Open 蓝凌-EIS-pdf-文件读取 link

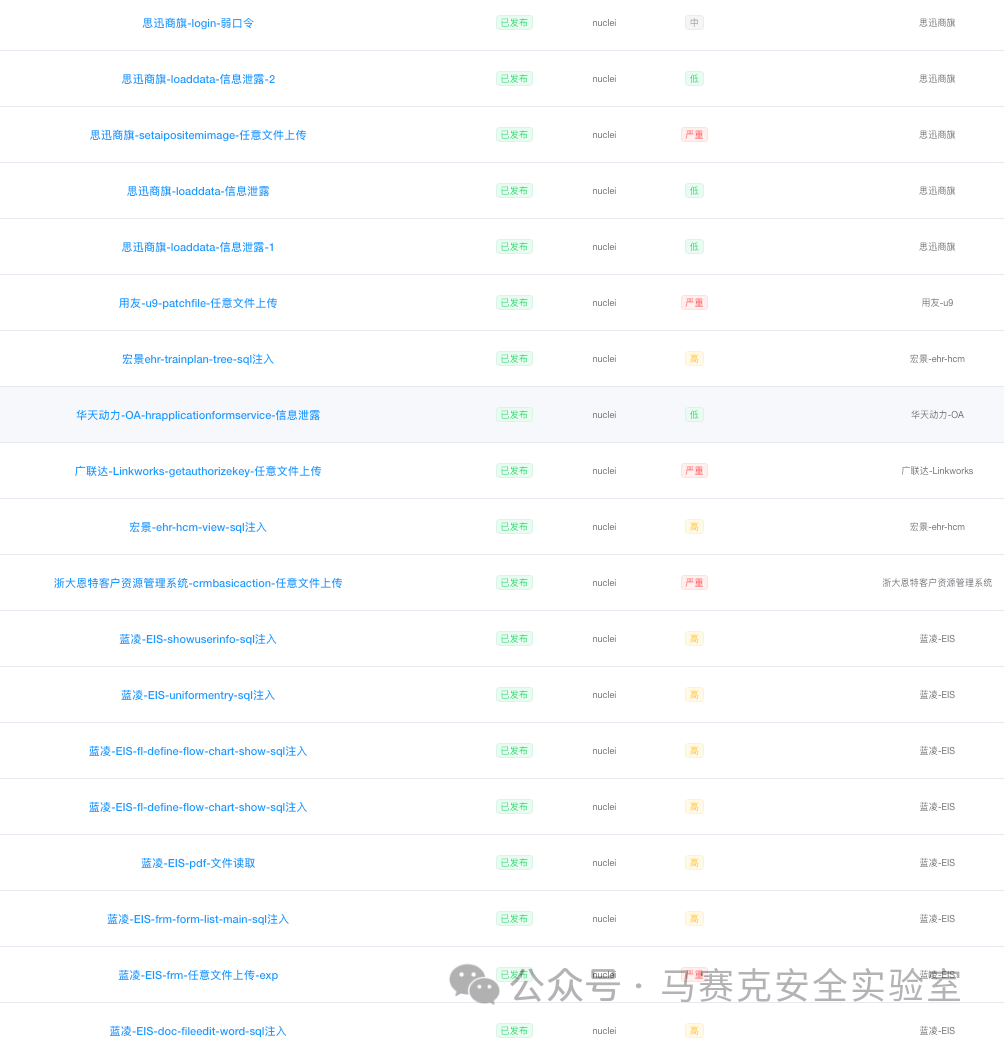pos(198,863)
